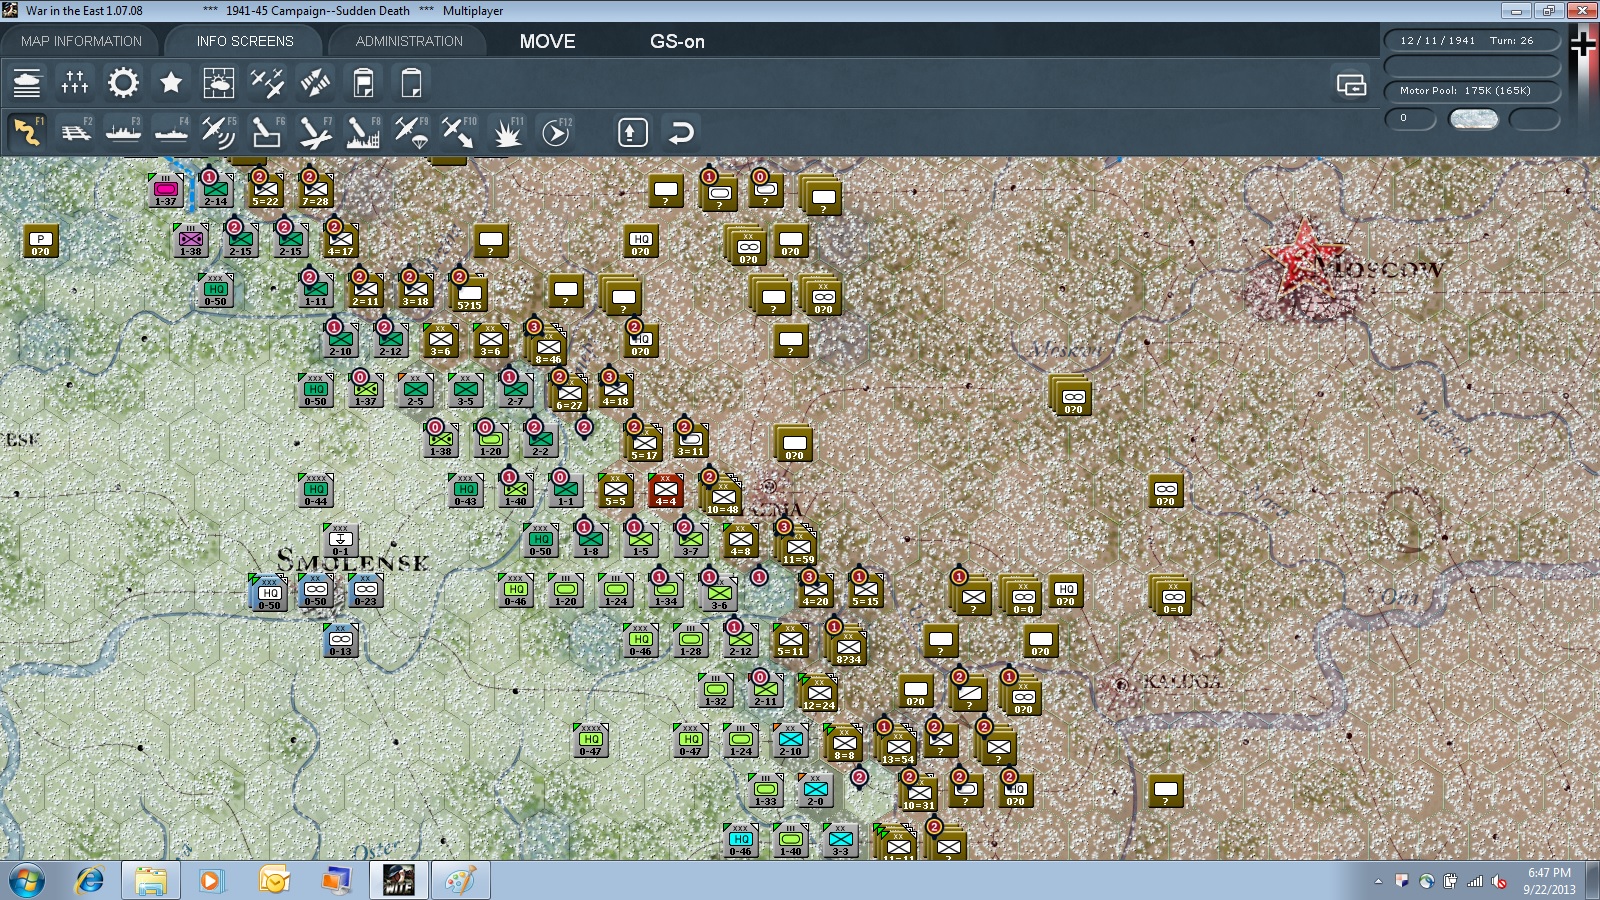Click the crossed arrows toolbar icon
This screenshot has height=900, width=1600.
coord(315,82)
